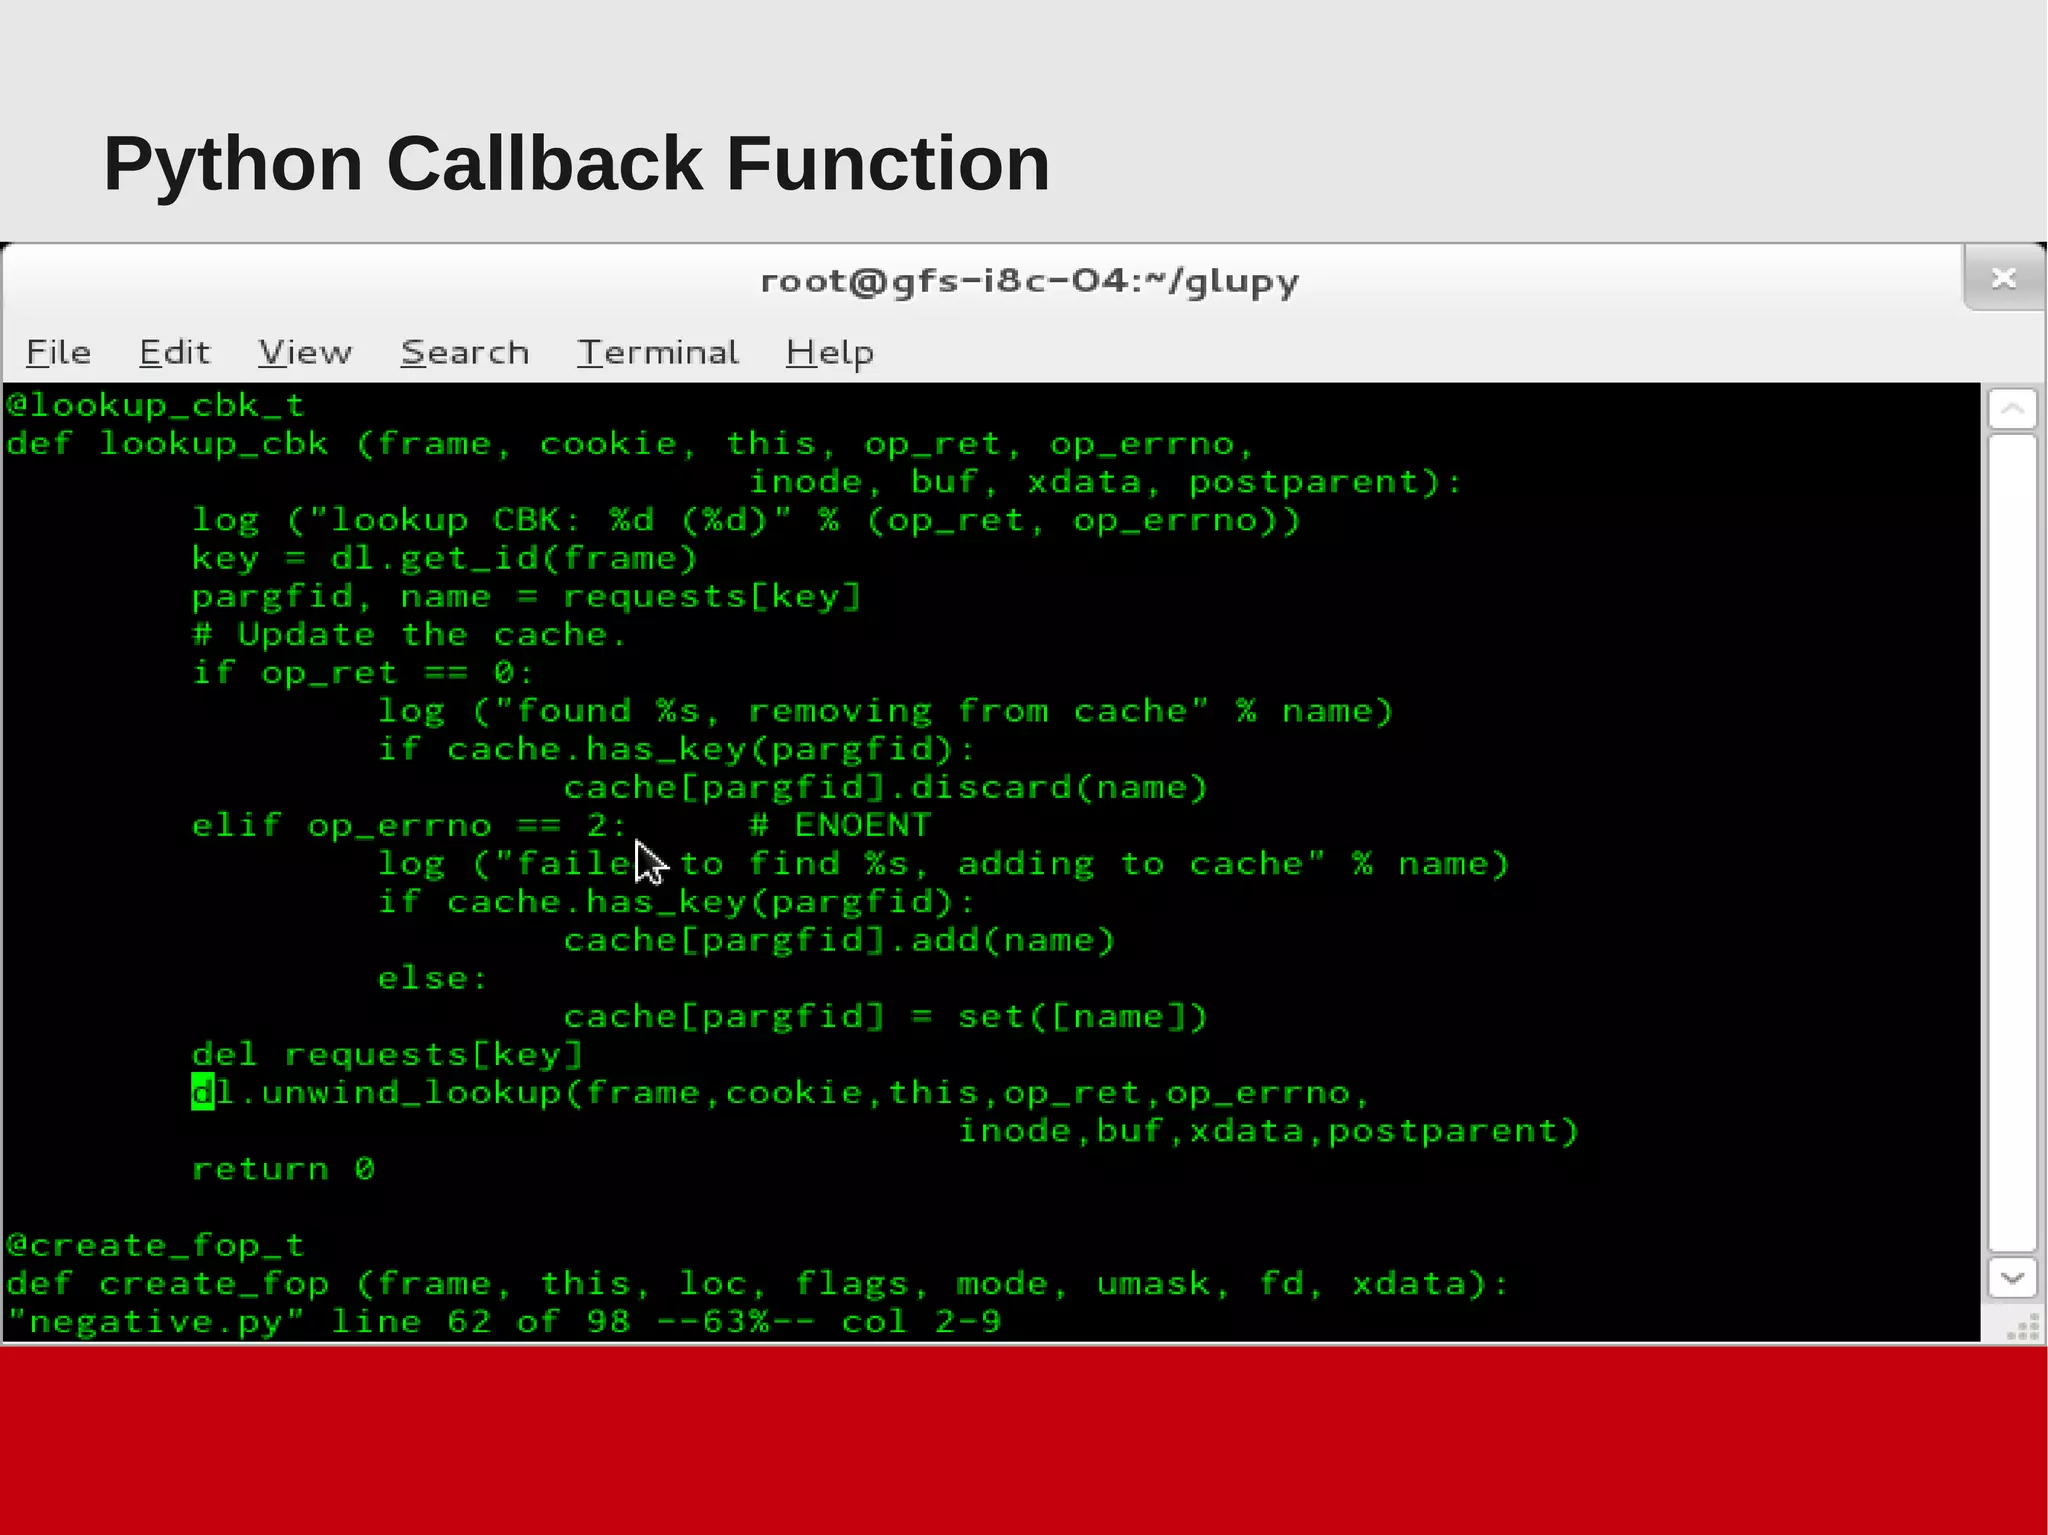Click 'cache[pargfid].discard(name)' line
The image size is (2048, 1535).
click(x=886, y=787)
